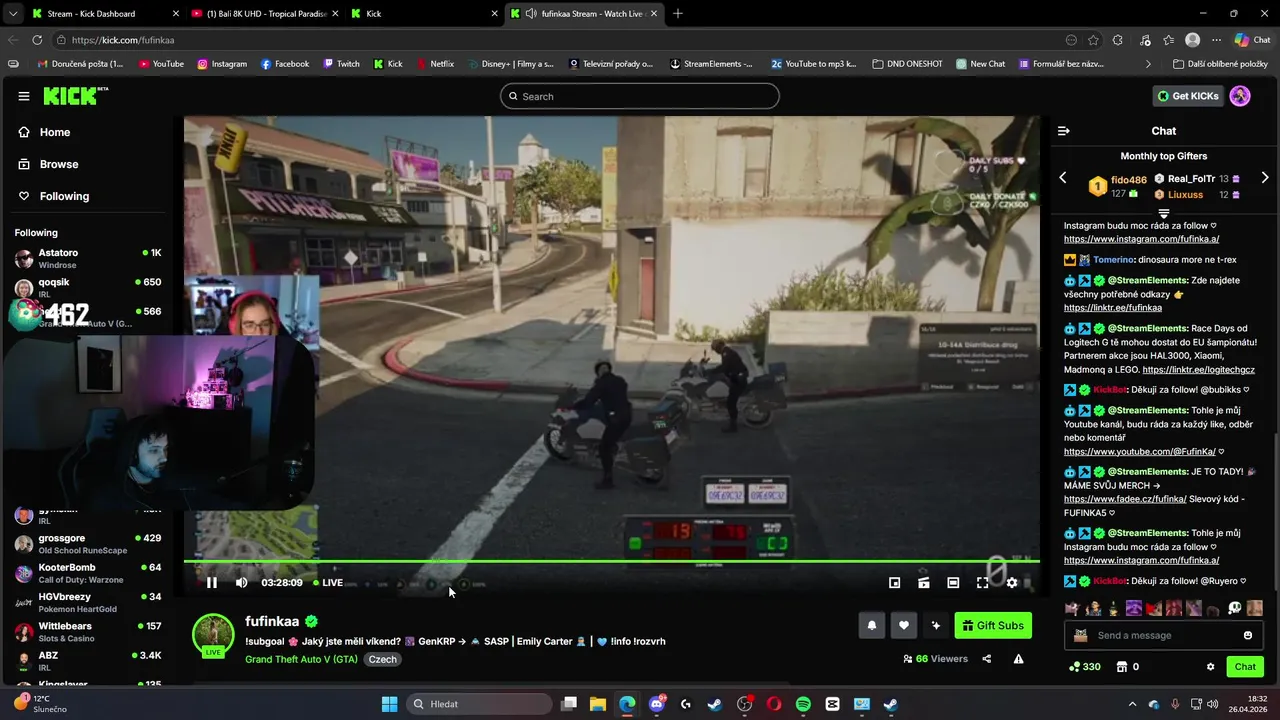Expand the pinned gifters panel handle

[x=1163, y=213]
